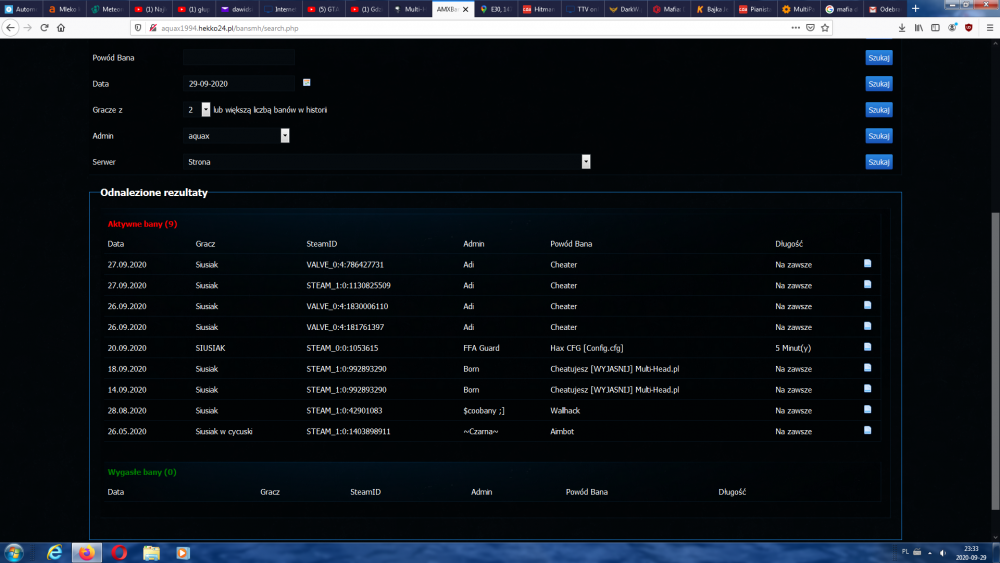
Task: Launch Opera from the Windows taskbar
Action: coord(119,552)
